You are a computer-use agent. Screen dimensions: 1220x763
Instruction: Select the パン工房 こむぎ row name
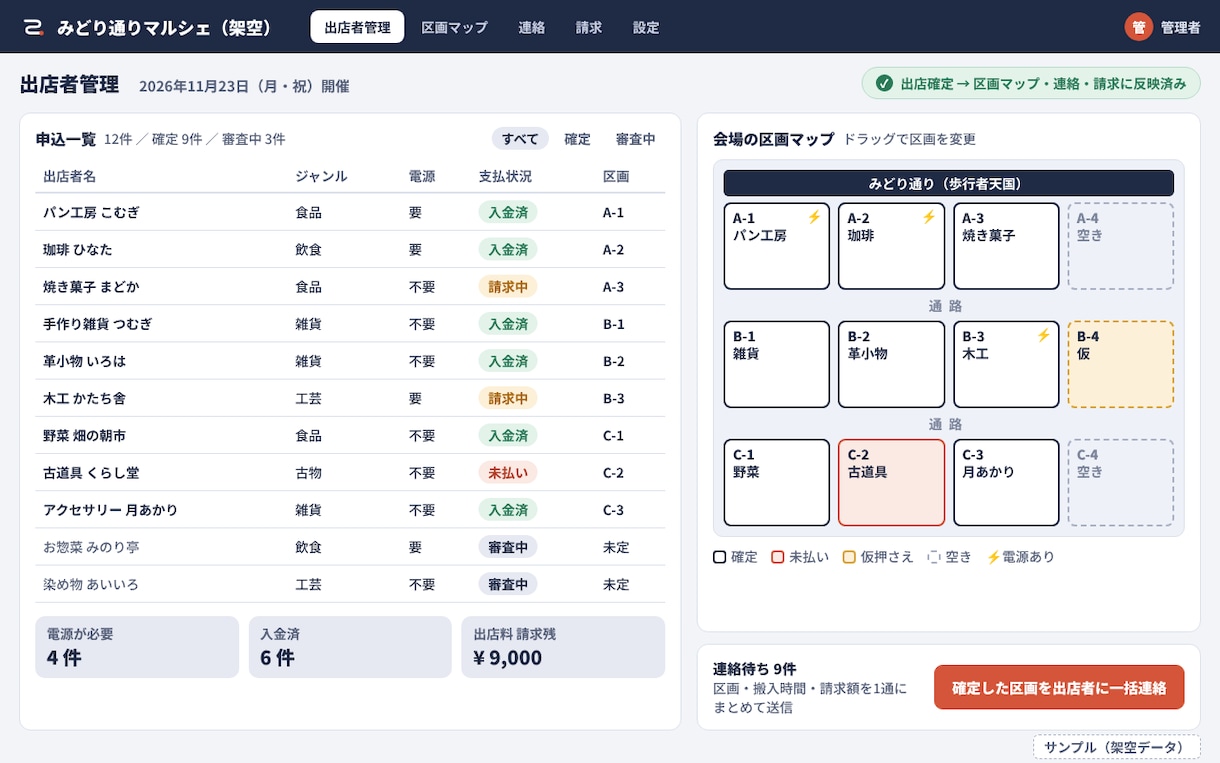click(x=91, y=212)
